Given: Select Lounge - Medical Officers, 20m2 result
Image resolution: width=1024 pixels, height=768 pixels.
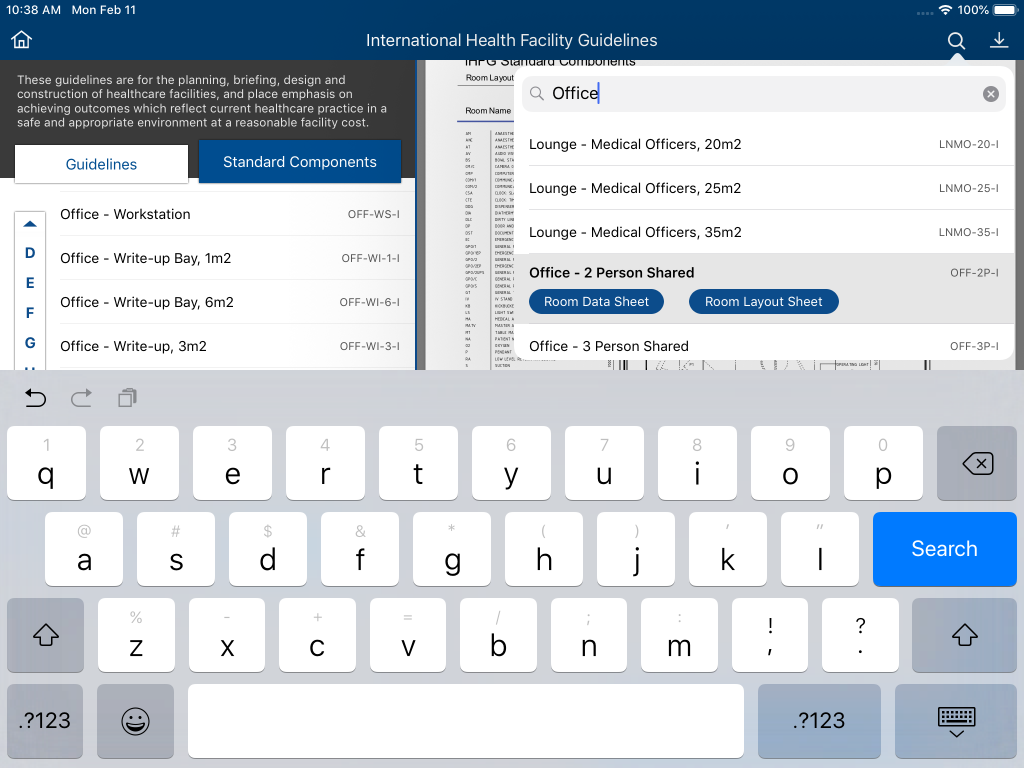Looking at the screenshot, I should (763, 144).
